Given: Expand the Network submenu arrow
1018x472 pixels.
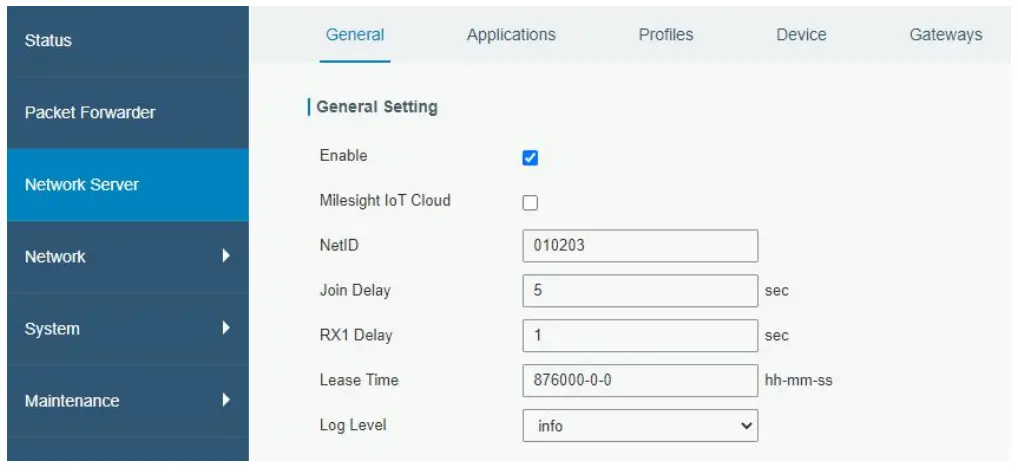Looking at the screenshot, I should (226, 256).
